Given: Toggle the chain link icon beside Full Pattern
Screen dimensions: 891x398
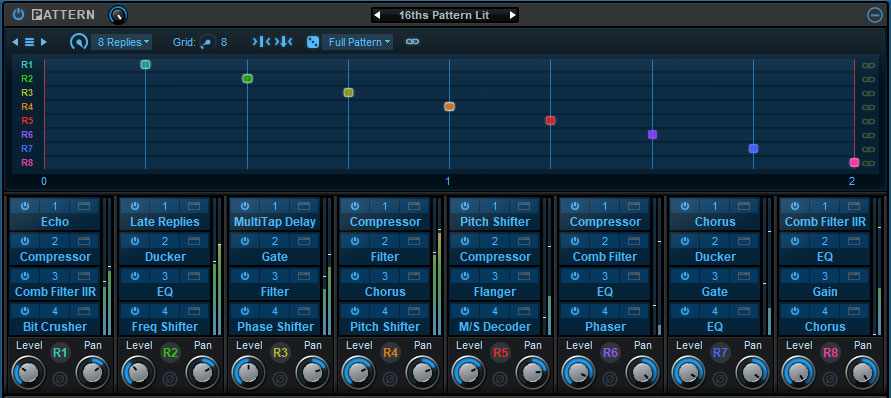Looking at the screenshot, I should tap(413, 42).
